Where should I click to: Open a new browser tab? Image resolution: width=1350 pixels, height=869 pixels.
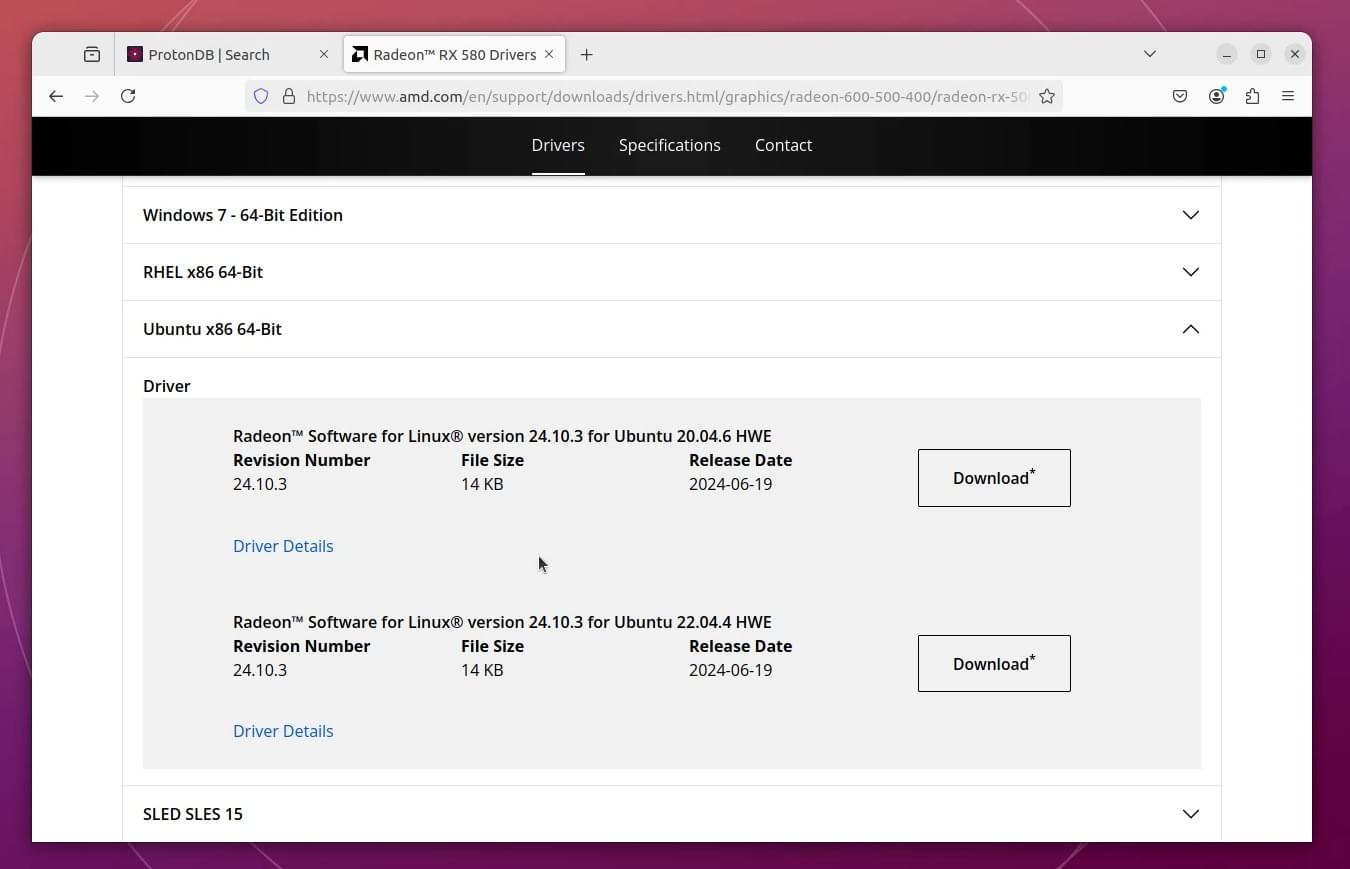point(586,54)
